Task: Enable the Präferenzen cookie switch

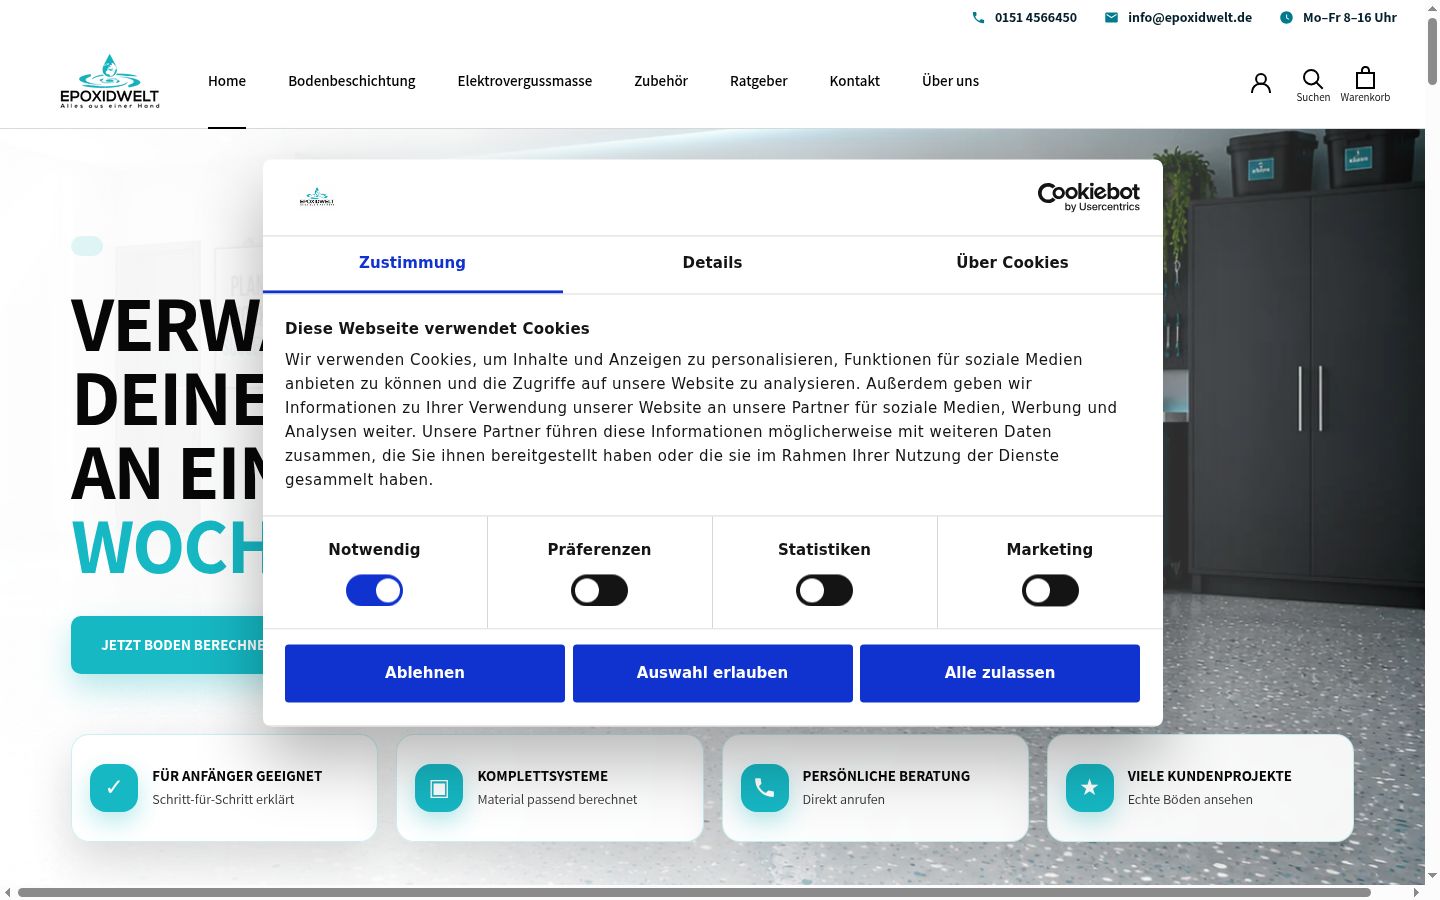Action: 600,591
